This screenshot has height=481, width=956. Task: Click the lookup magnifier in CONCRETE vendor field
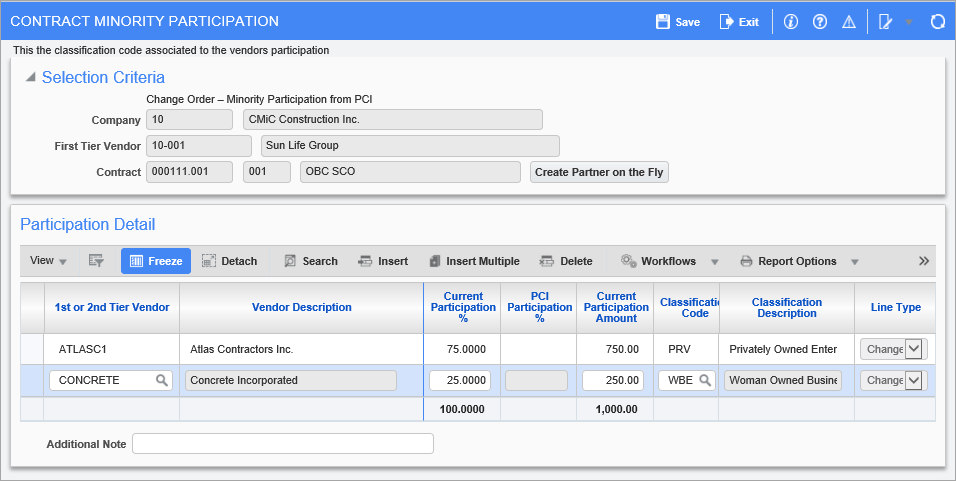[x=161, y=380]
